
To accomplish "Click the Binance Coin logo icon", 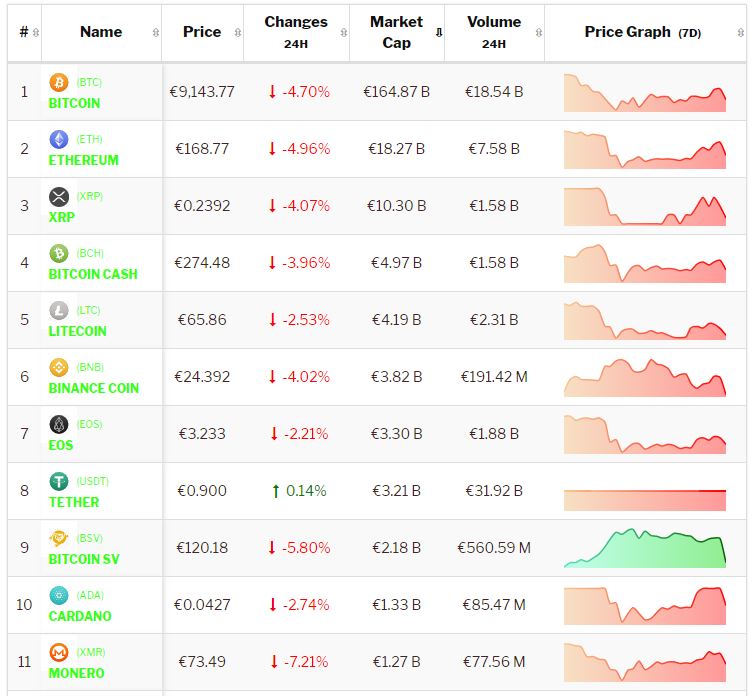I will click(x=58, y=367).
